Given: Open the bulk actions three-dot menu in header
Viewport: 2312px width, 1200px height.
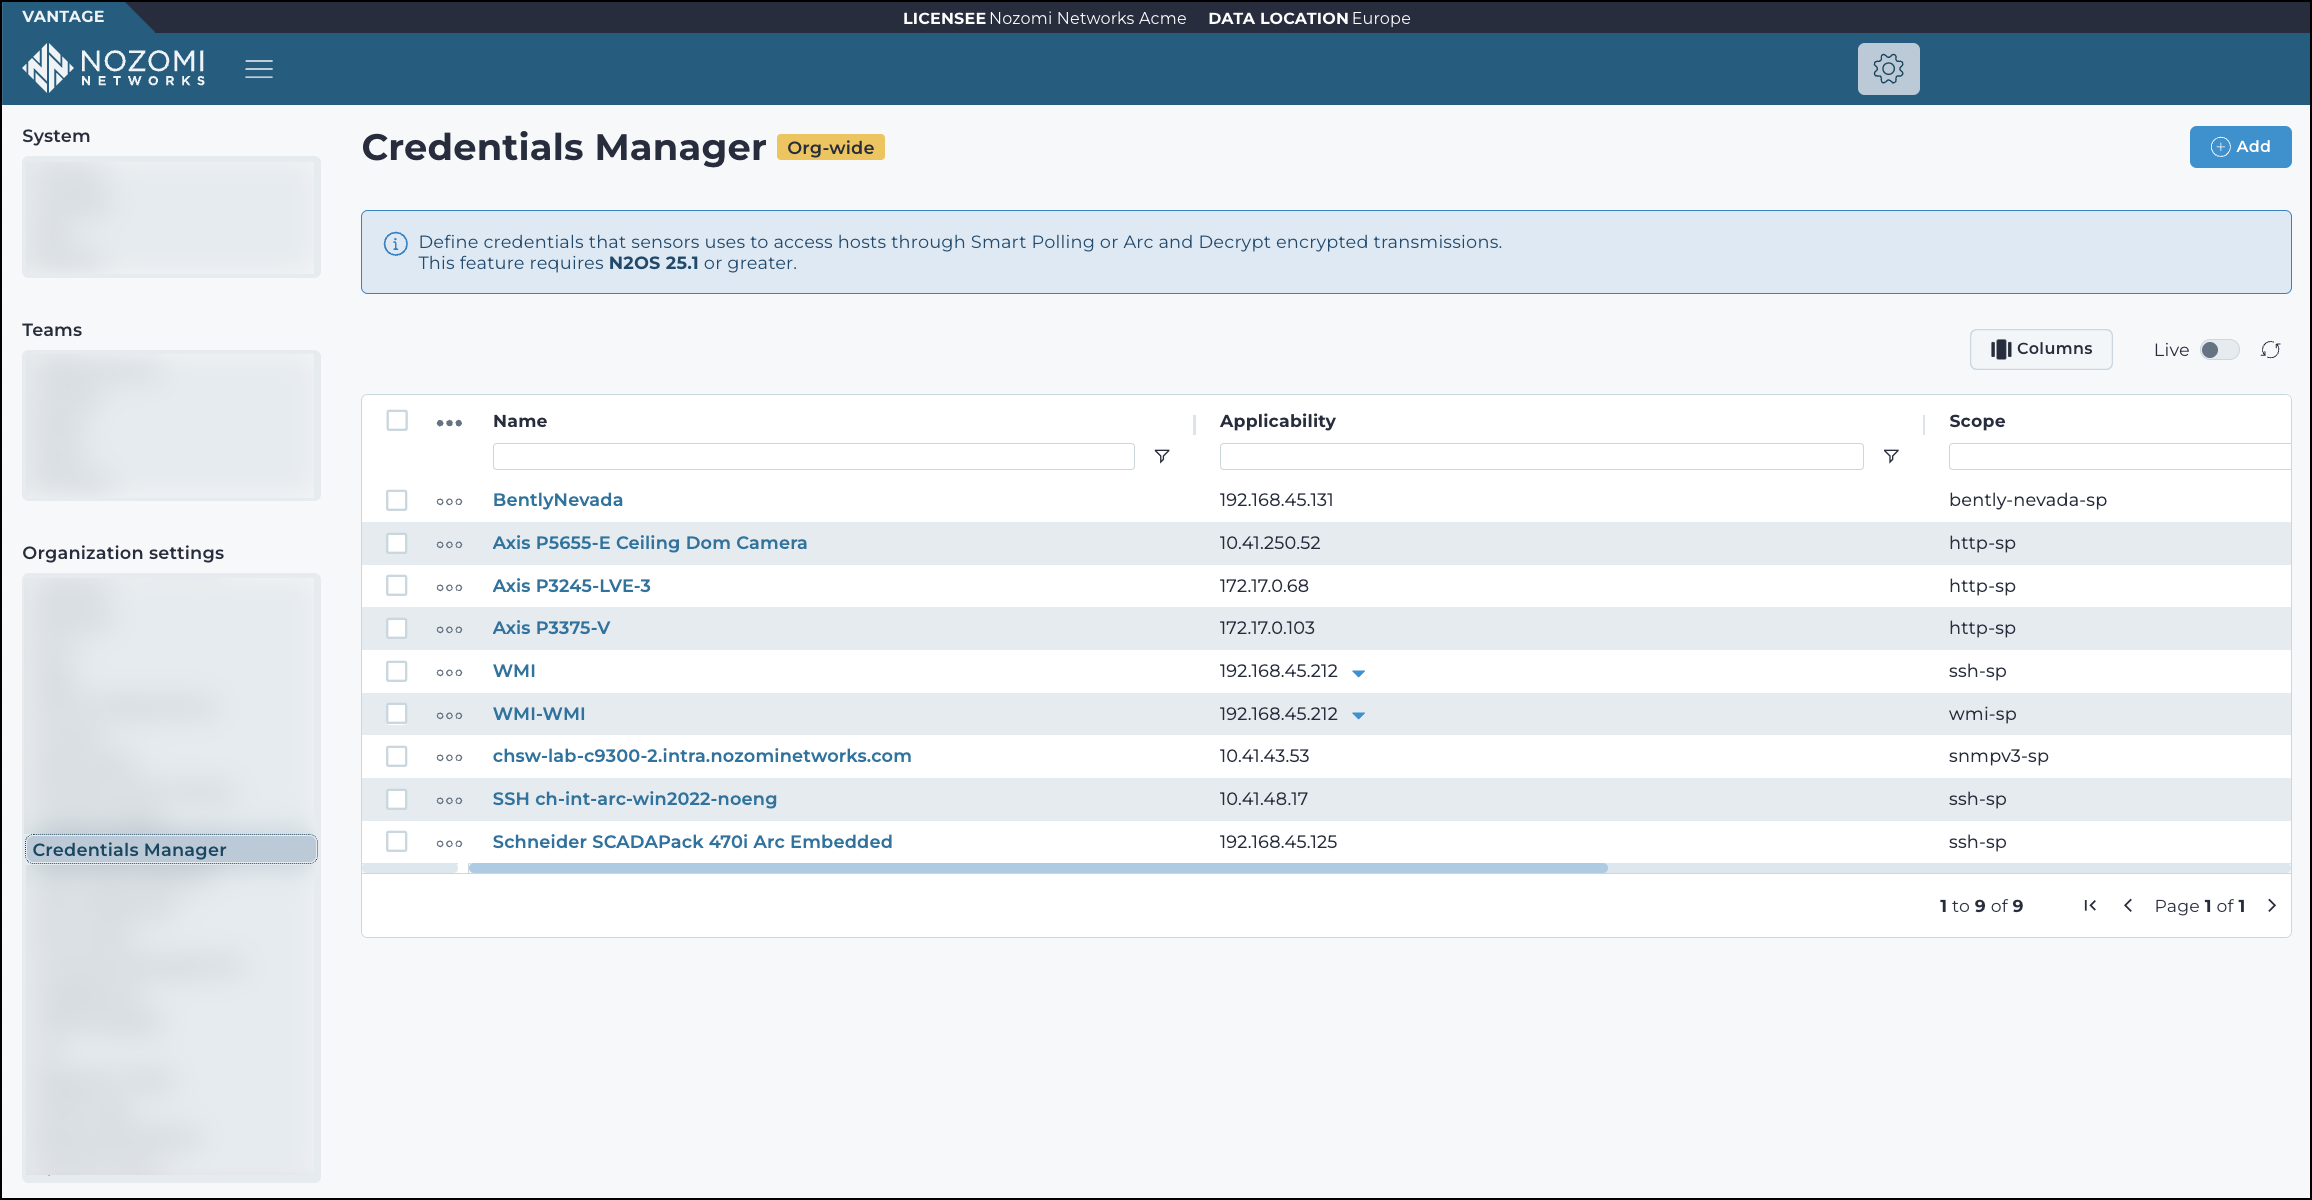Looking at the screenshot, I should [449, 421].
